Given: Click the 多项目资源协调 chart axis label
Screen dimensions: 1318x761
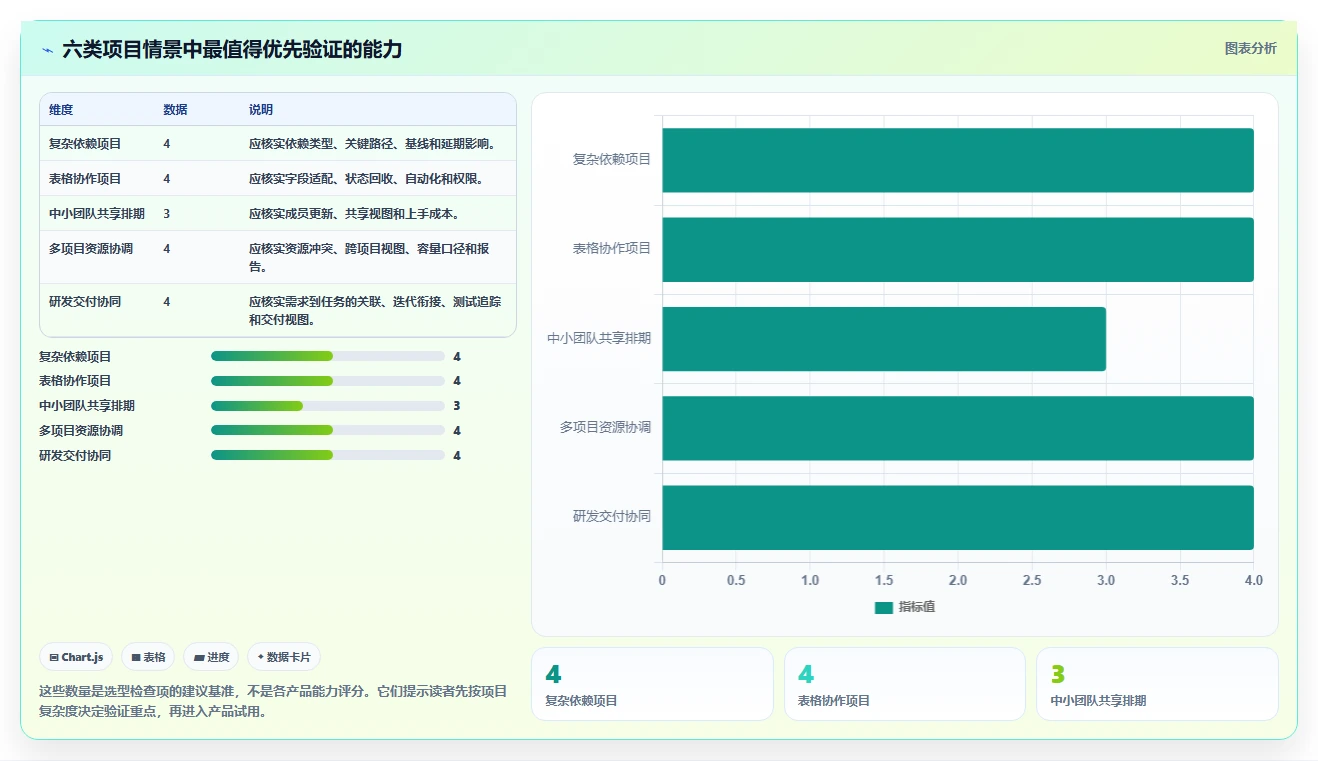Looking at the screenshot, I should tap(605, 427).
